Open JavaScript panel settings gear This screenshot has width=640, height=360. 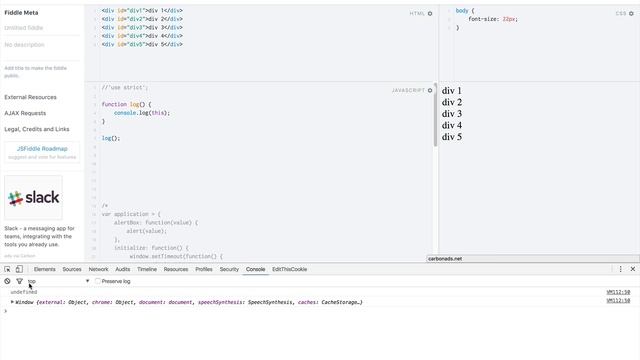point(430,90)
